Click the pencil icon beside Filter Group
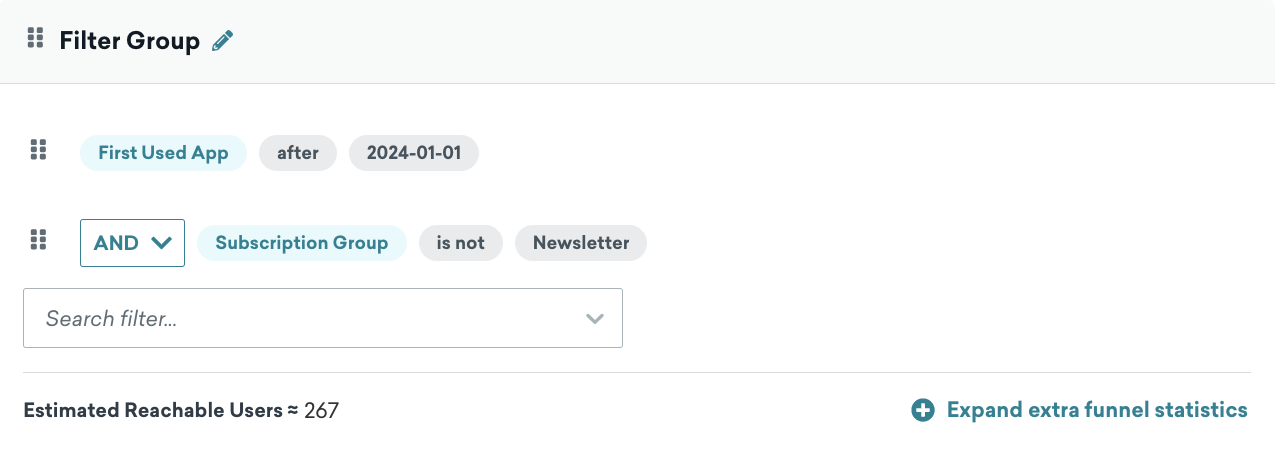 point(222,41)
